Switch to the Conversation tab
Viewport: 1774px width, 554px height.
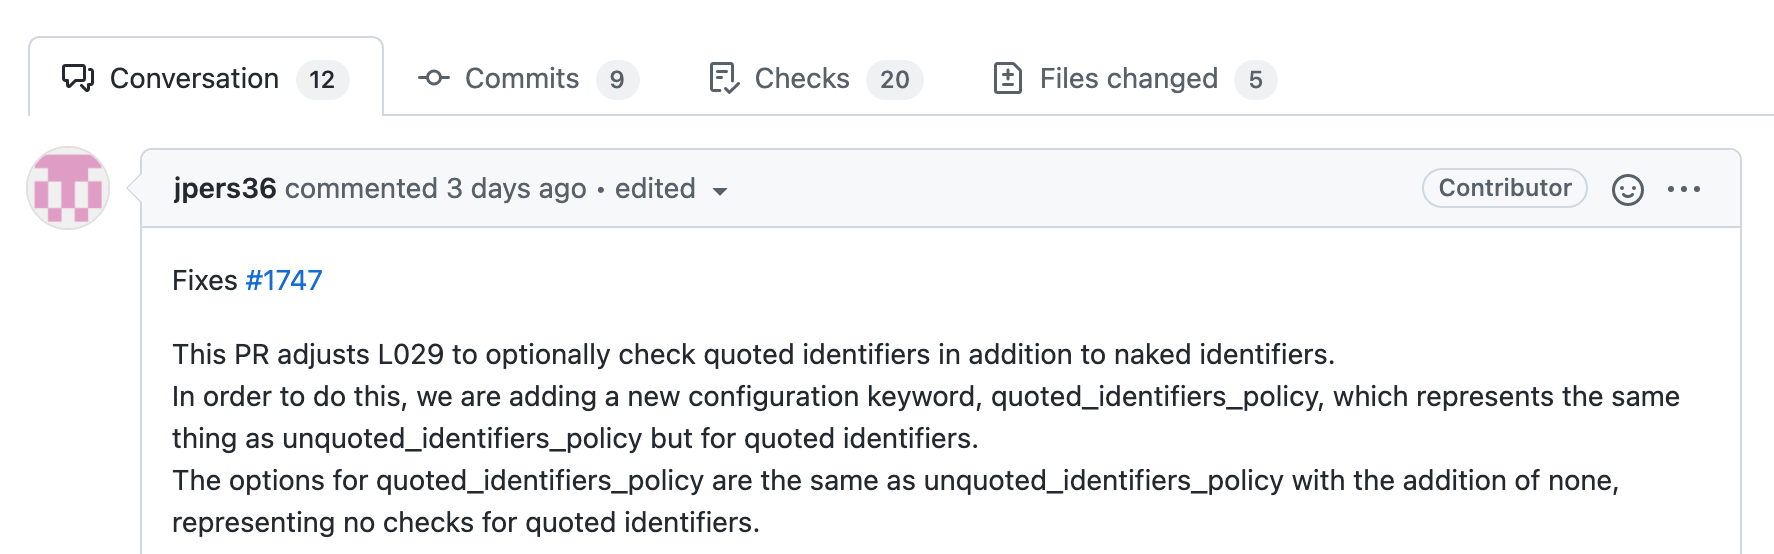(x=194, y=78)
